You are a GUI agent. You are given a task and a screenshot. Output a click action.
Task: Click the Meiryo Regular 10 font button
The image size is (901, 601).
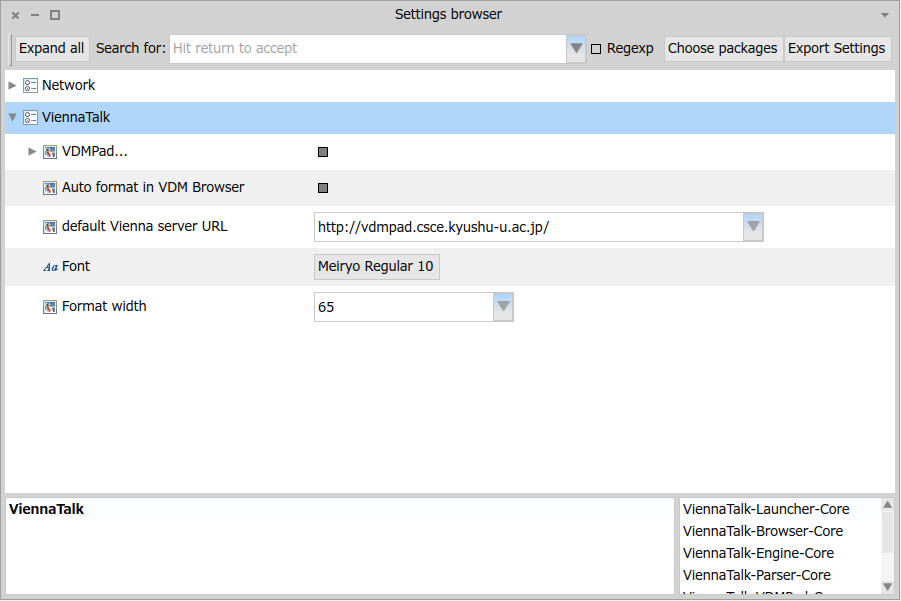click(376, 267)
